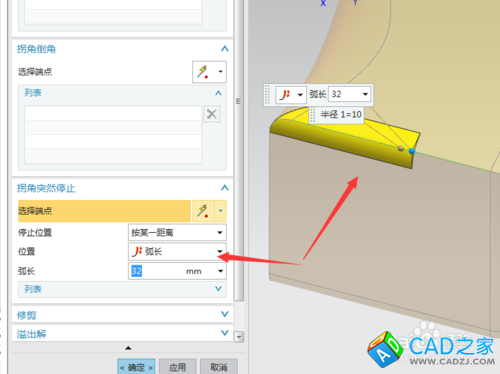The image size is (500, 374).
Task: Click brown drag handle on fillet edge
Action: click(401, 148)
